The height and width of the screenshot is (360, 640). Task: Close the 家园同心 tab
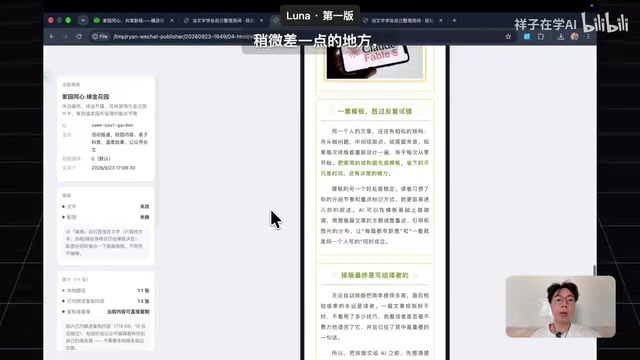(x=172, y=20)
